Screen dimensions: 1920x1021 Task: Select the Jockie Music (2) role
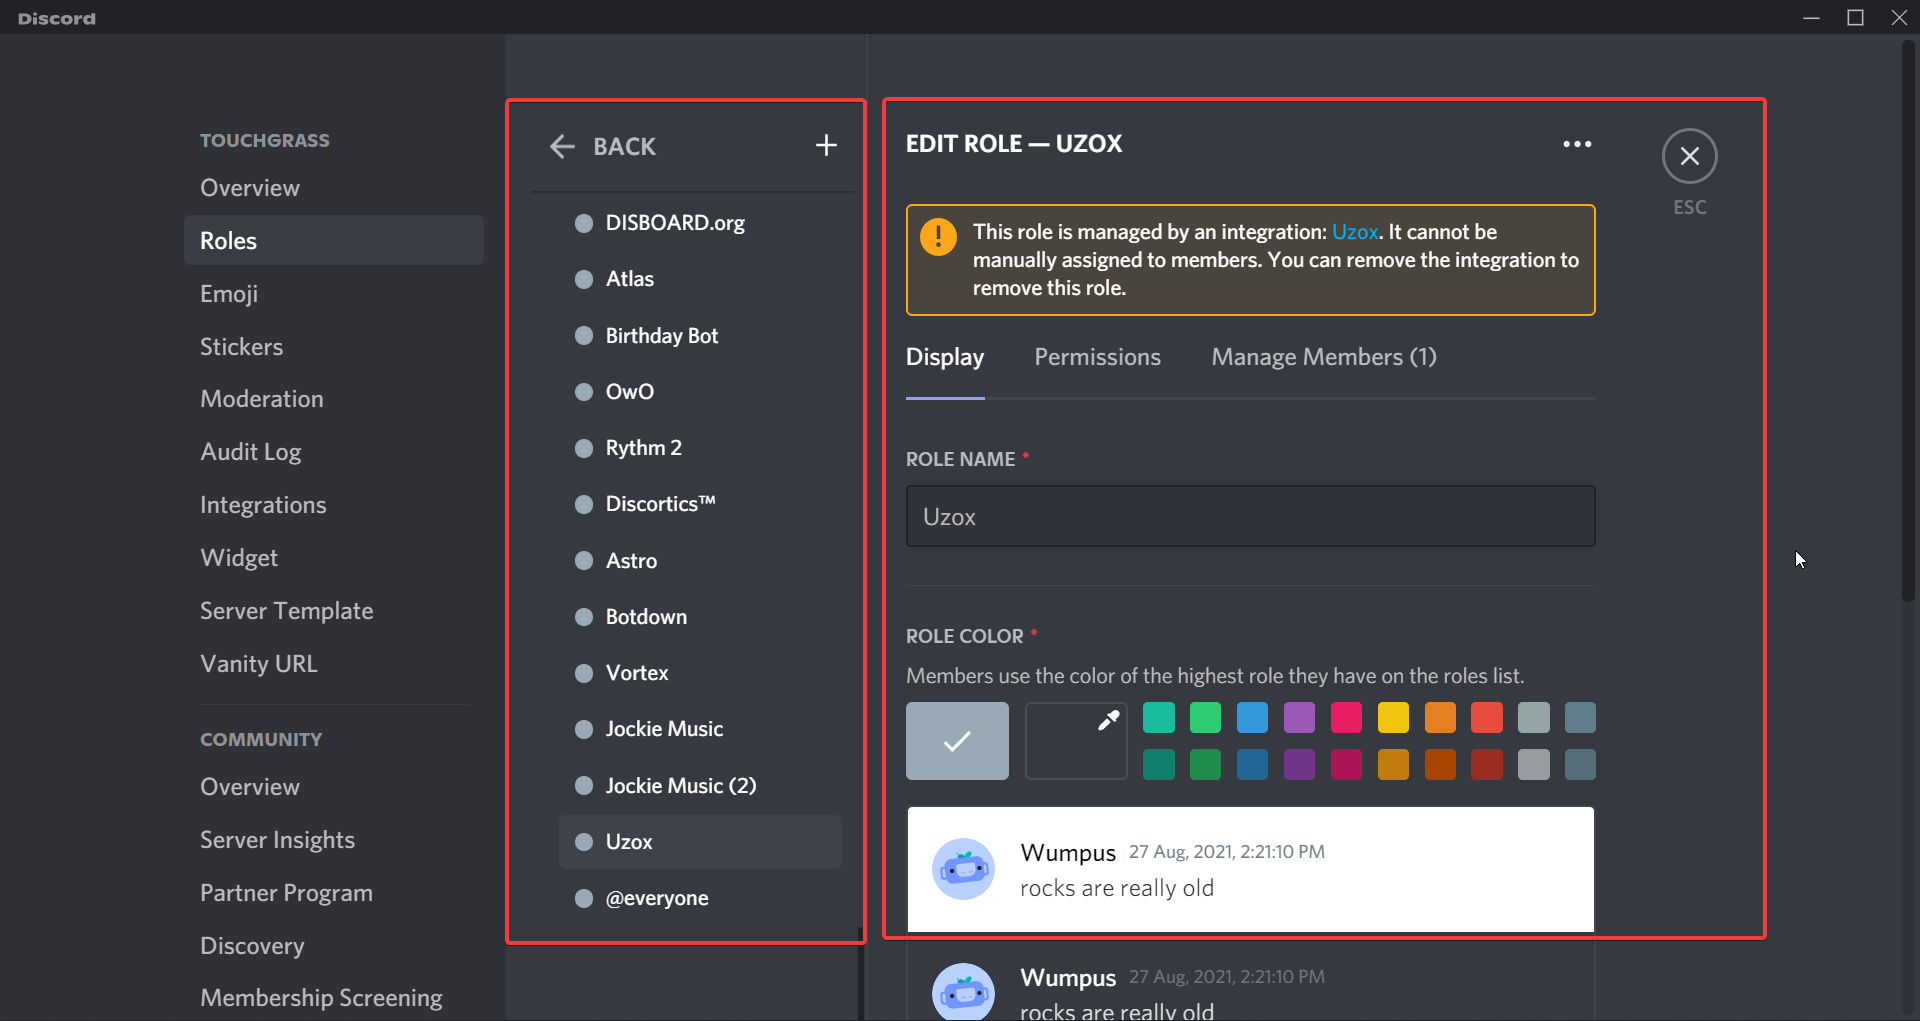pyautogui.click(x=700, y=786)
